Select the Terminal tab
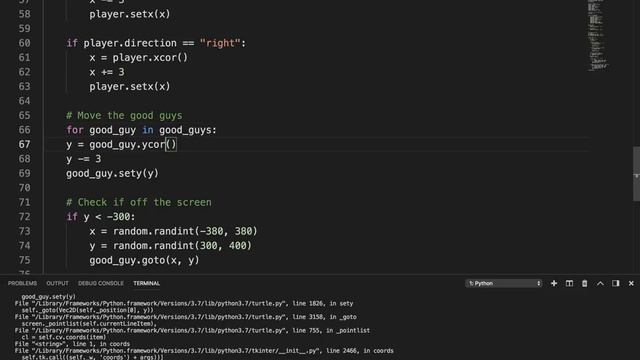 pyautogui.click(x=147, y=283)
